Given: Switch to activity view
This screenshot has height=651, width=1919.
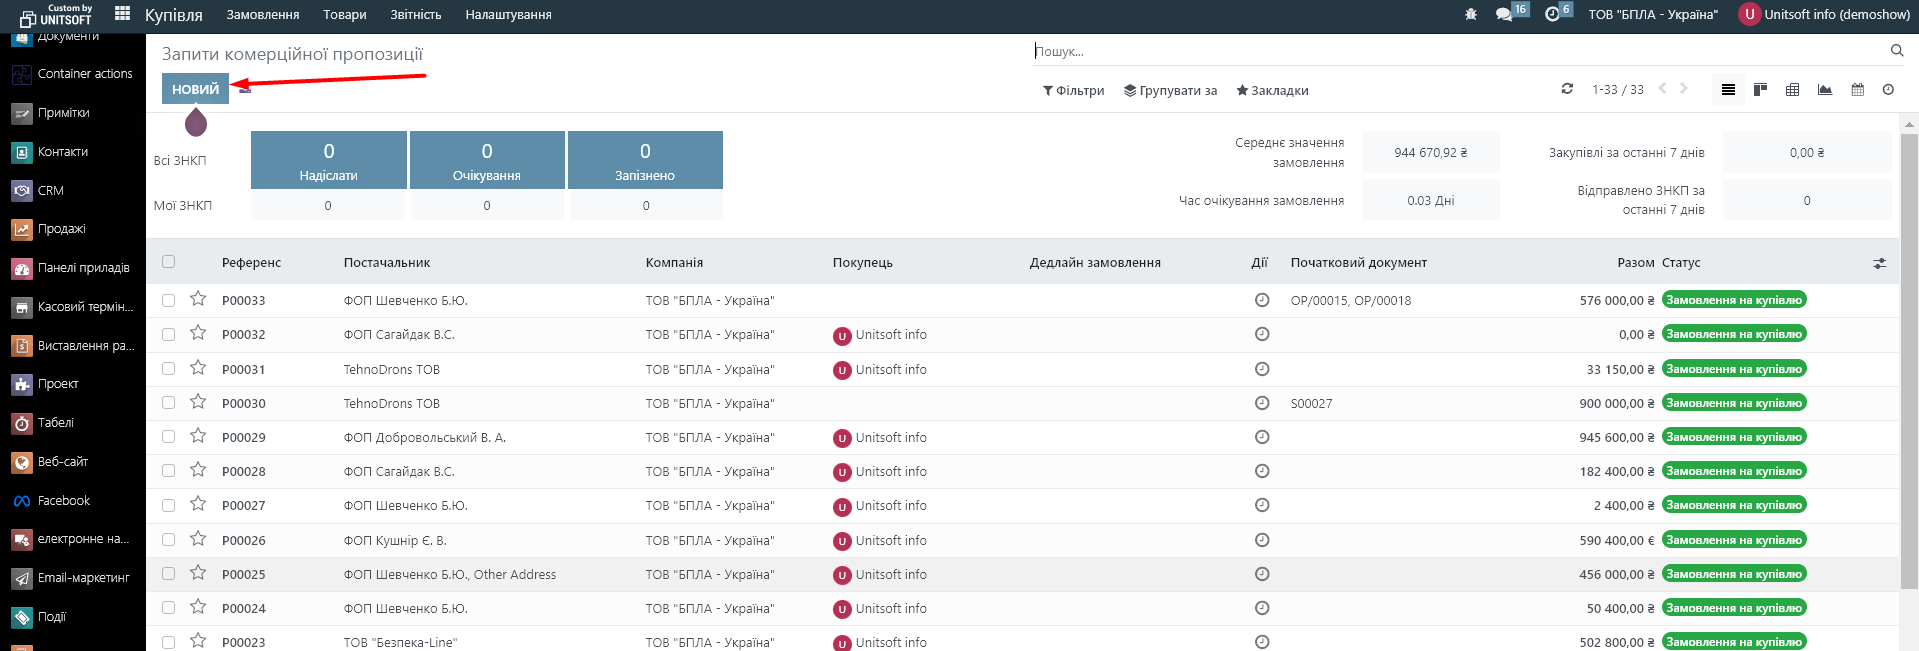Looking at the screenshot, I should (1888, 90).
